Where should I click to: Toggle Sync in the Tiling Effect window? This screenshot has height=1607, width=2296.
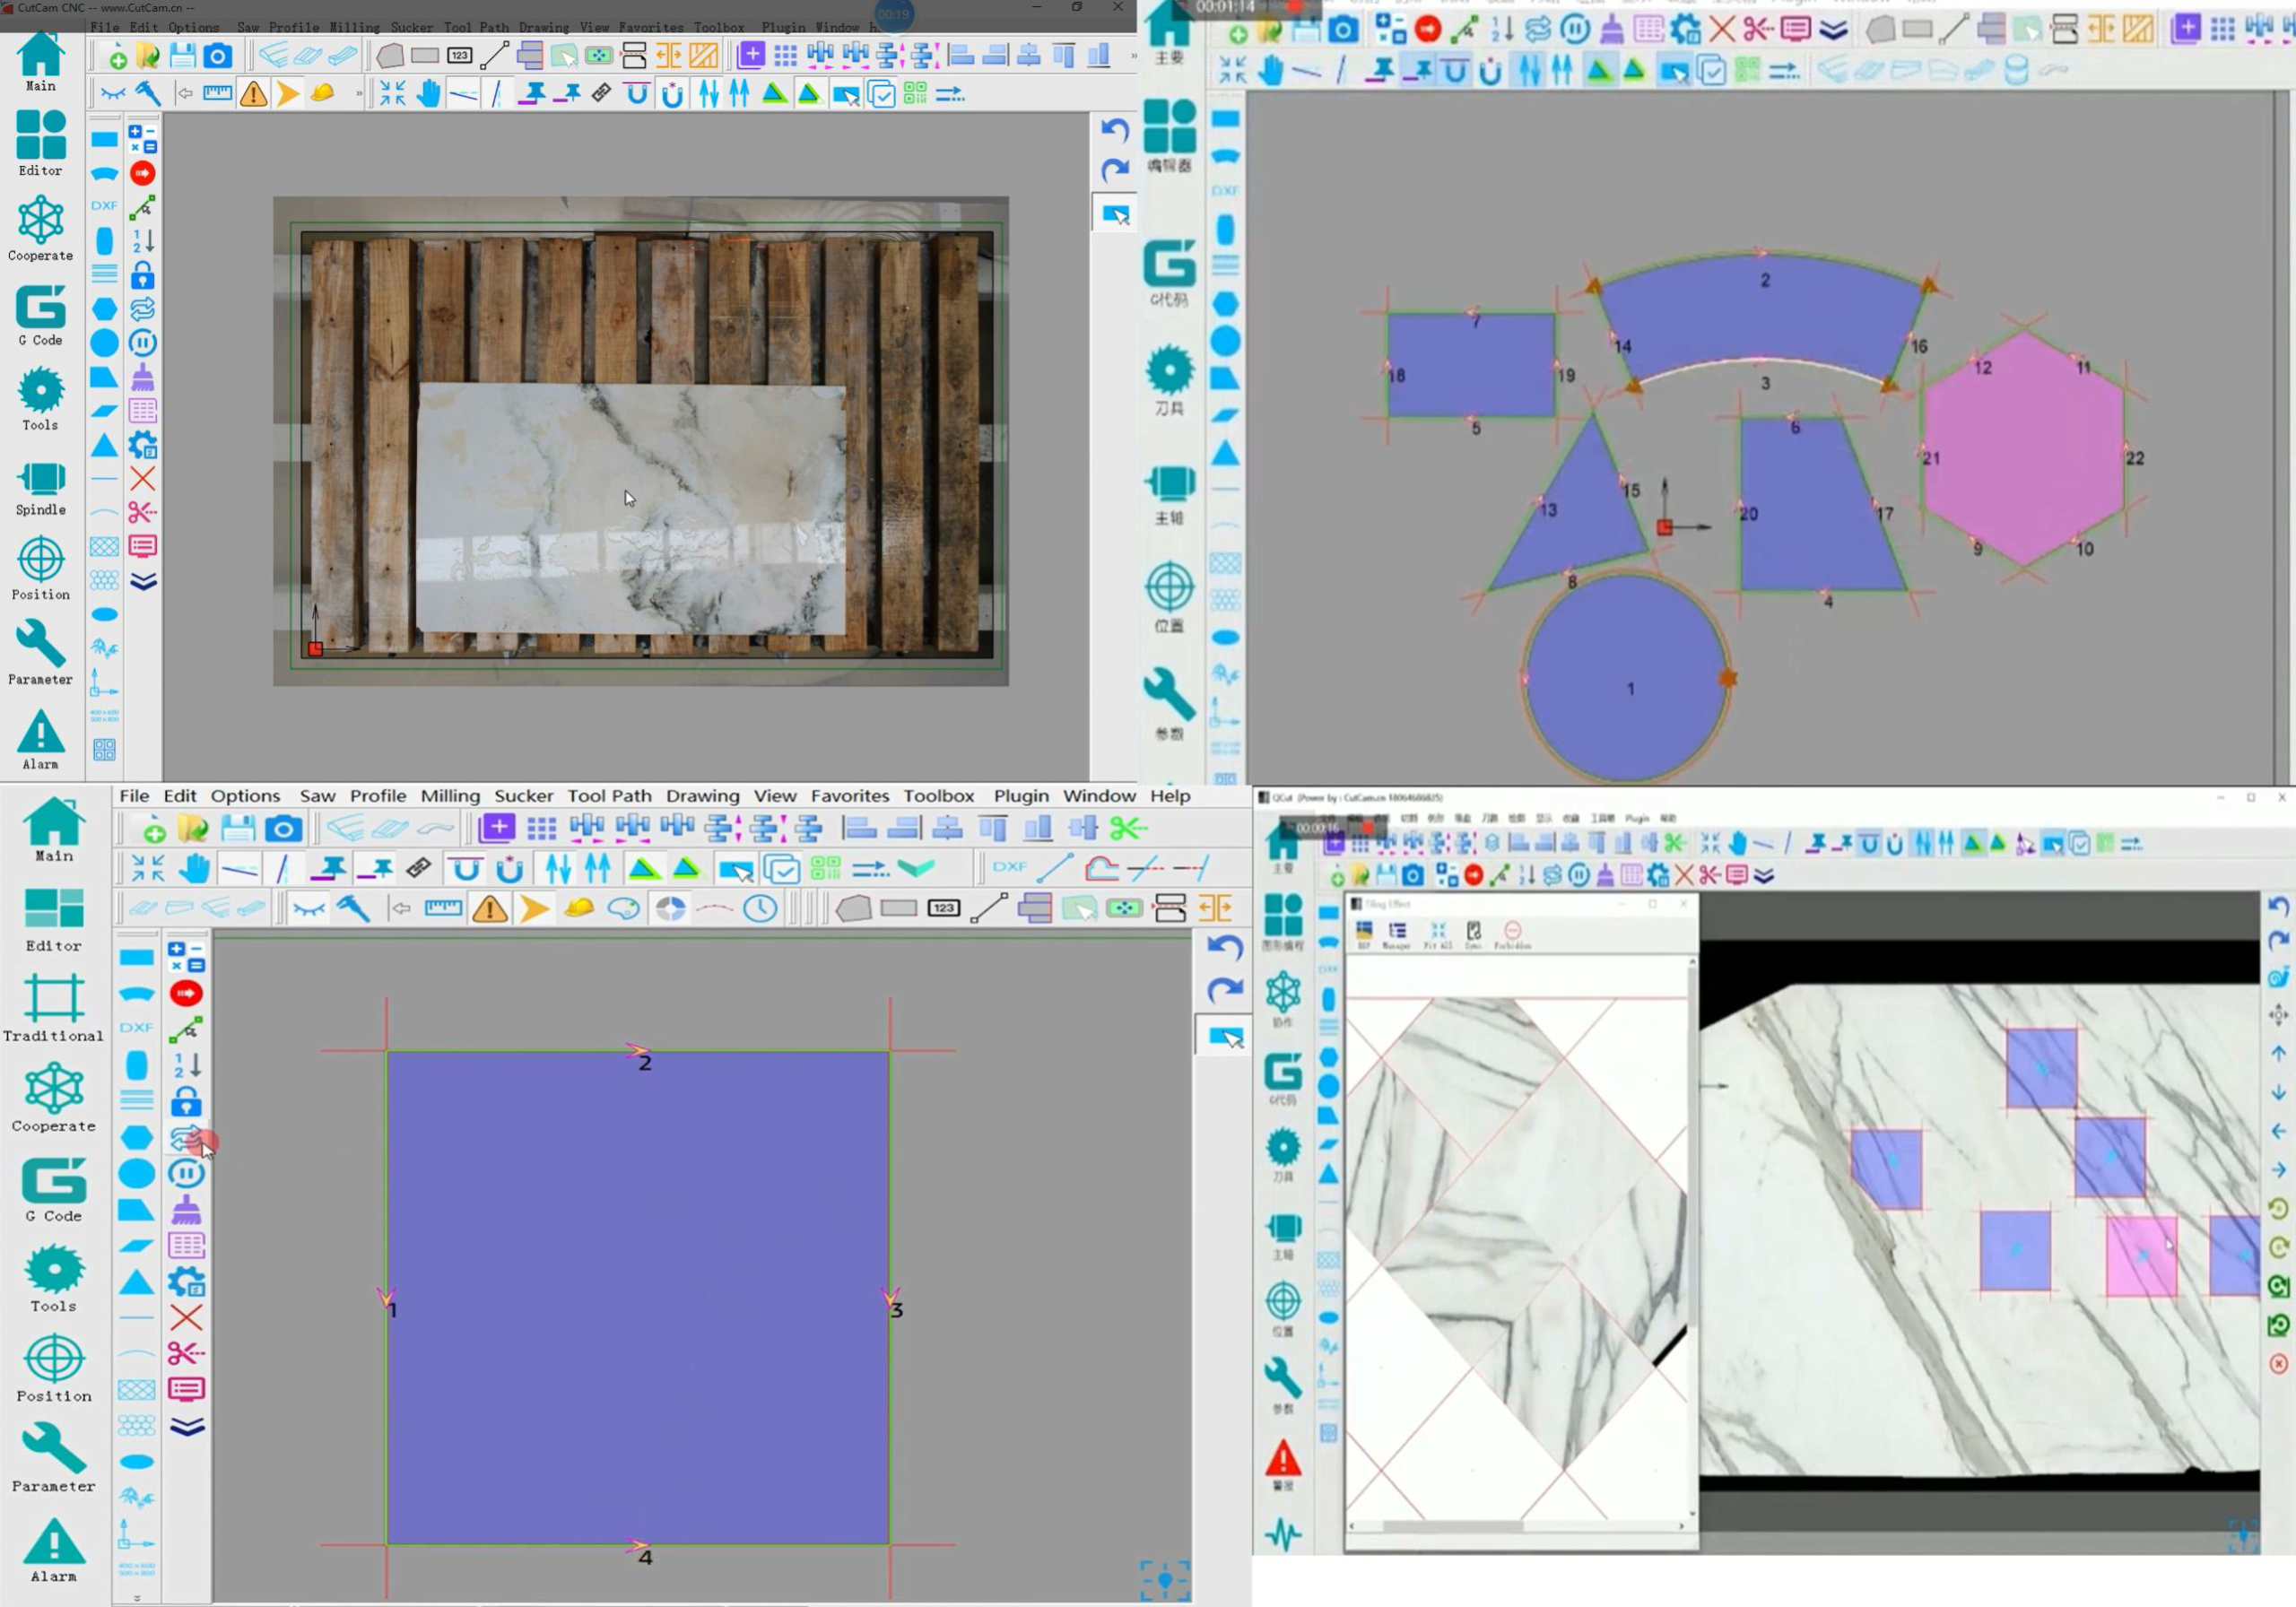click(x=1473, y=935)
